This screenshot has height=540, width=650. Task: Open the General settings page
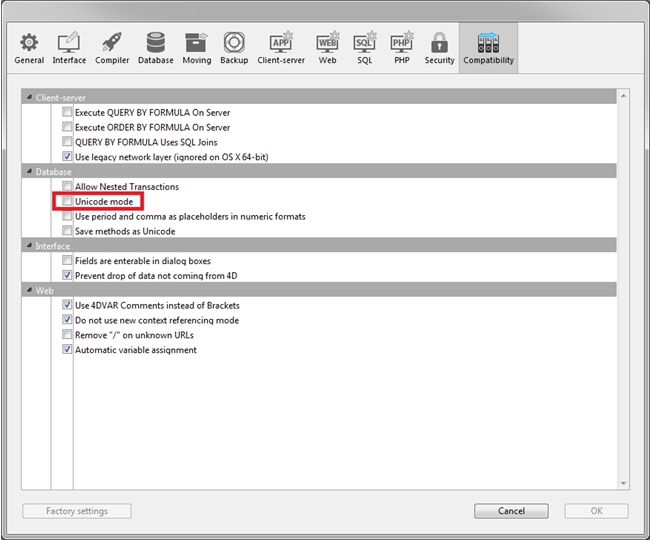pos(29,47)
